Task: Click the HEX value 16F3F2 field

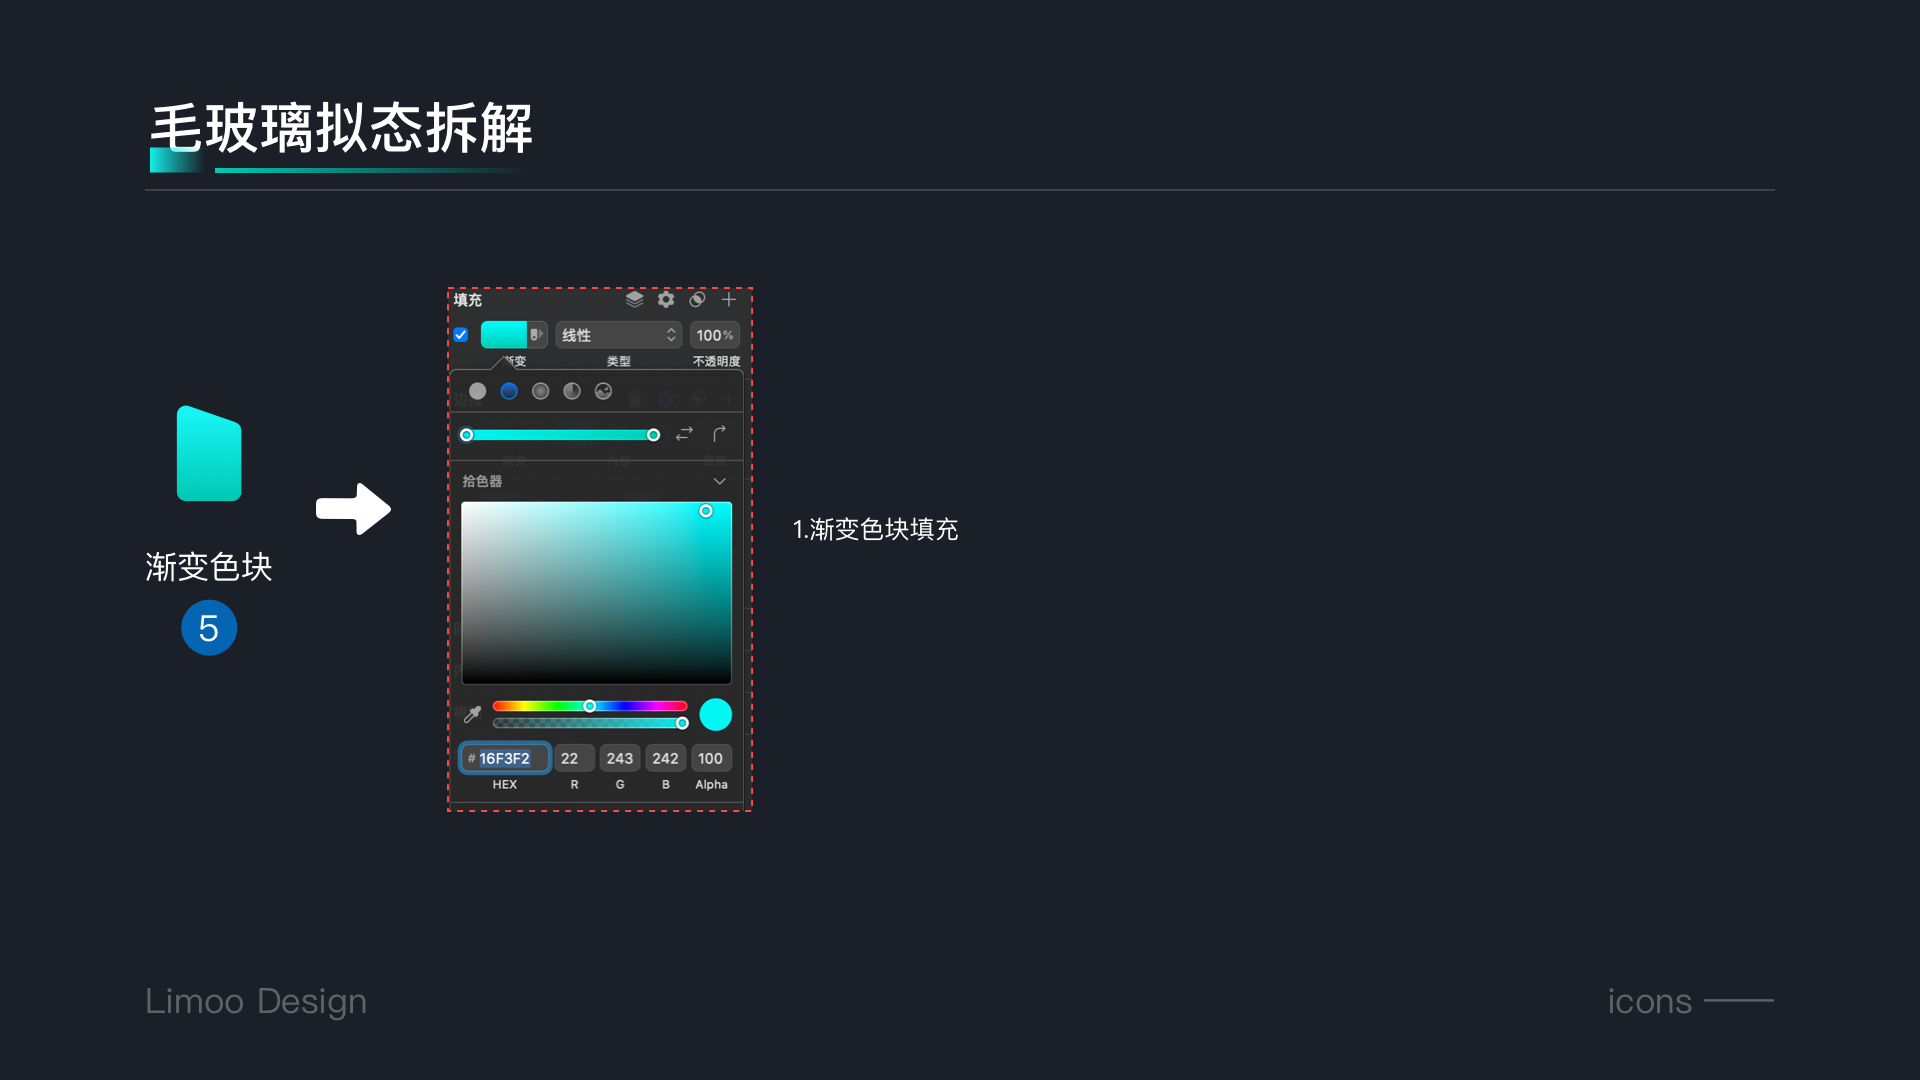Action: tap(505, 758)
